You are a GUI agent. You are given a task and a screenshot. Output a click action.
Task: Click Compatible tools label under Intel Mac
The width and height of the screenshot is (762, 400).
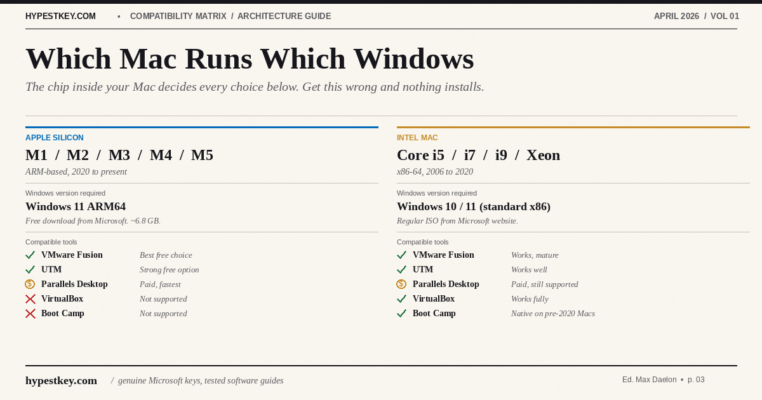(x=422, y=242)
